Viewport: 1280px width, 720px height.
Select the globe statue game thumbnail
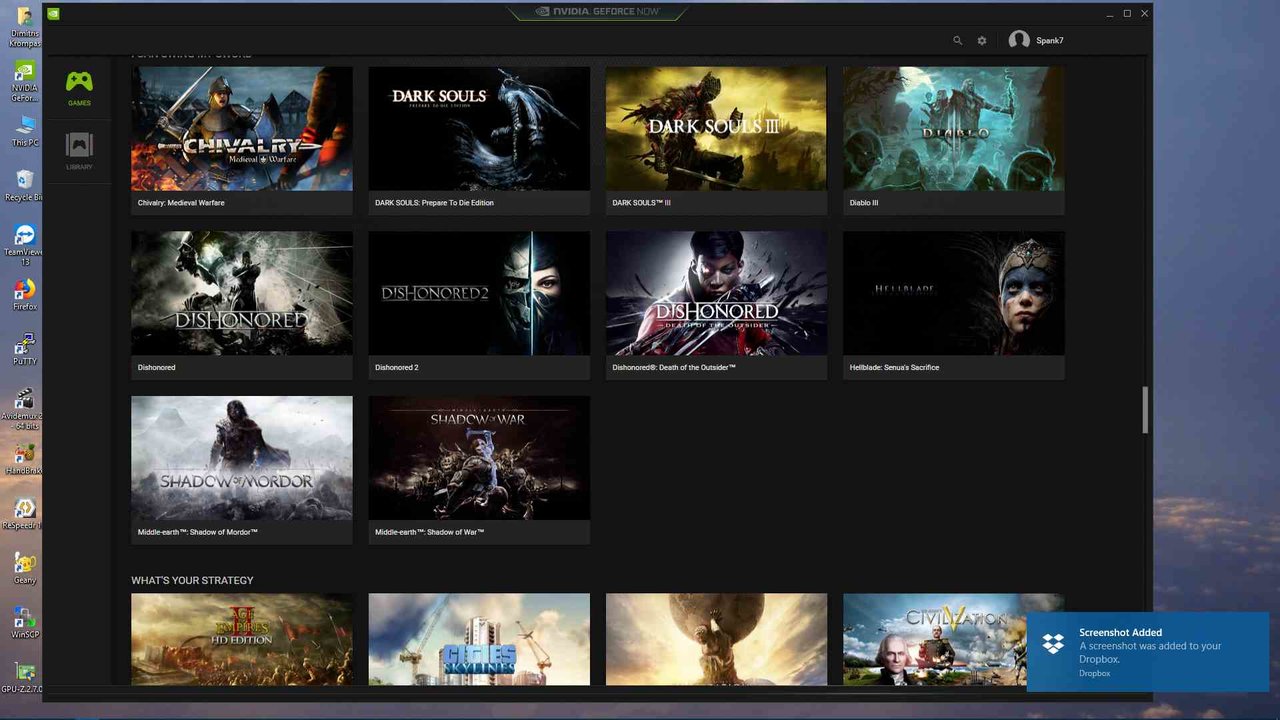coord(716,639)
